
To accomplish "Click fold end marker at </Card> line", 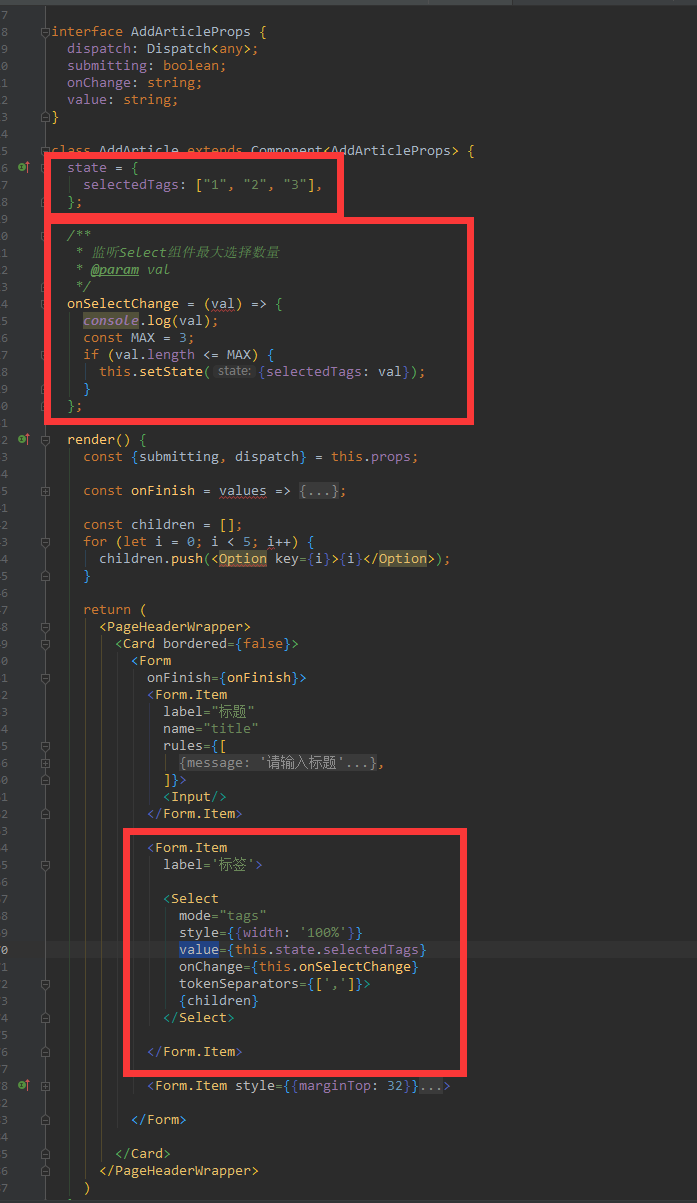I will click(x=46, y=1153).
